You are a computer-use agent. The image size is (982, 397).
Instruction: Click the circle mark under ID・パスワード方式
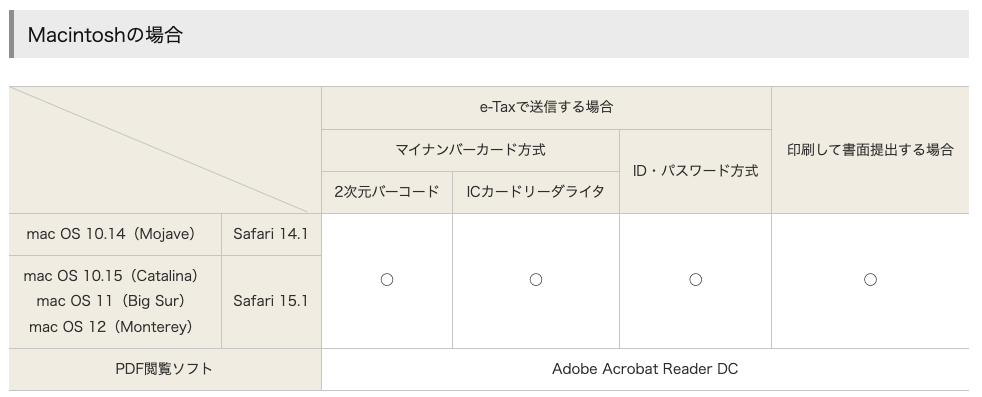(695, 280)
